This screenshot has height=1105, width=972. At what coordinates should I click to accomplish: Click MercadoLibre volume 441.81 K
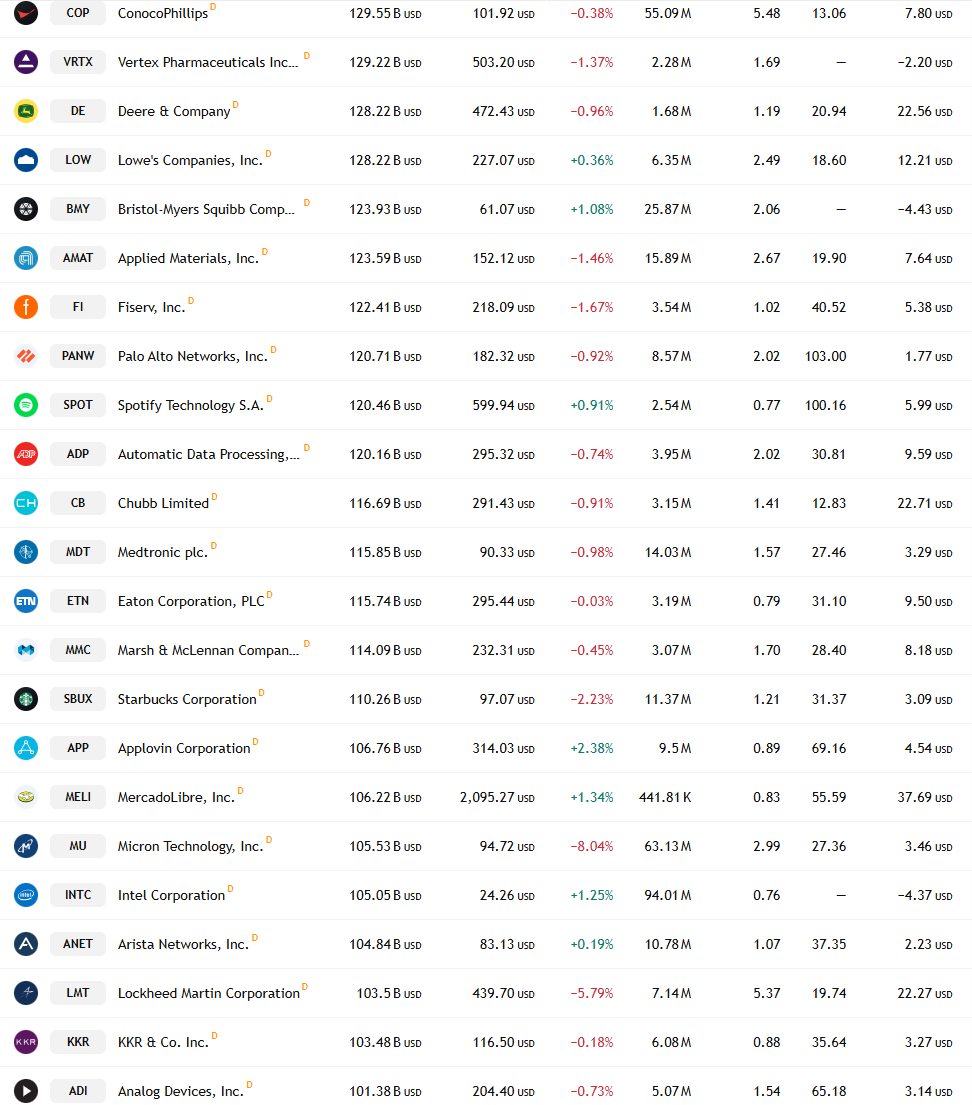click(665, 797)
